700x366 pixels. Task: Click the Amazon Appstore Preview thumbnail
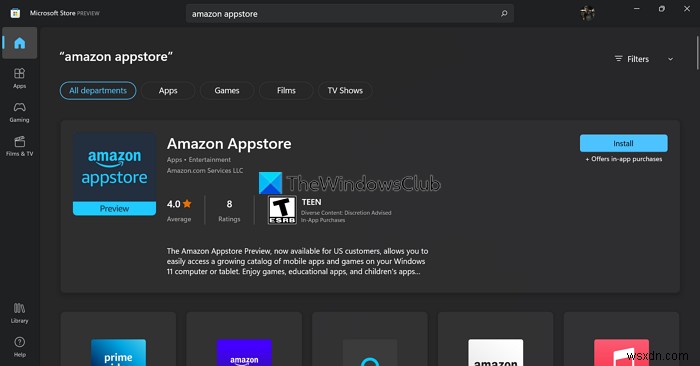114,174
